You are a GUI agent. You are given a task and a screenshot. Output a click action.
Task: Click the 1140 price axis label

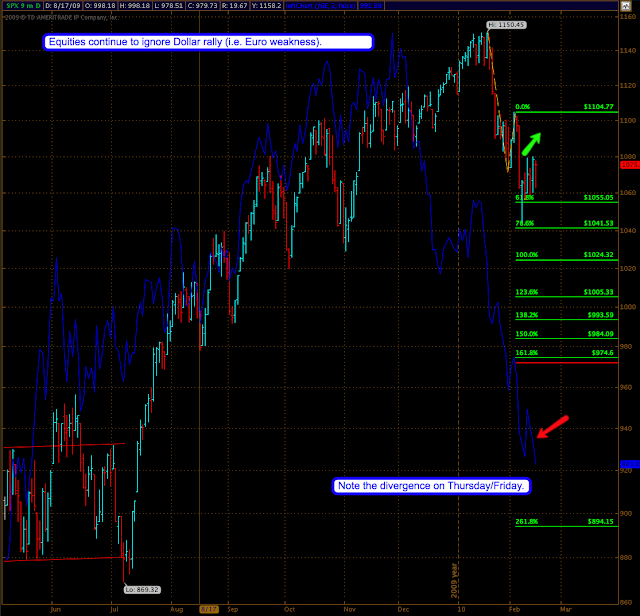pos(628,51)
